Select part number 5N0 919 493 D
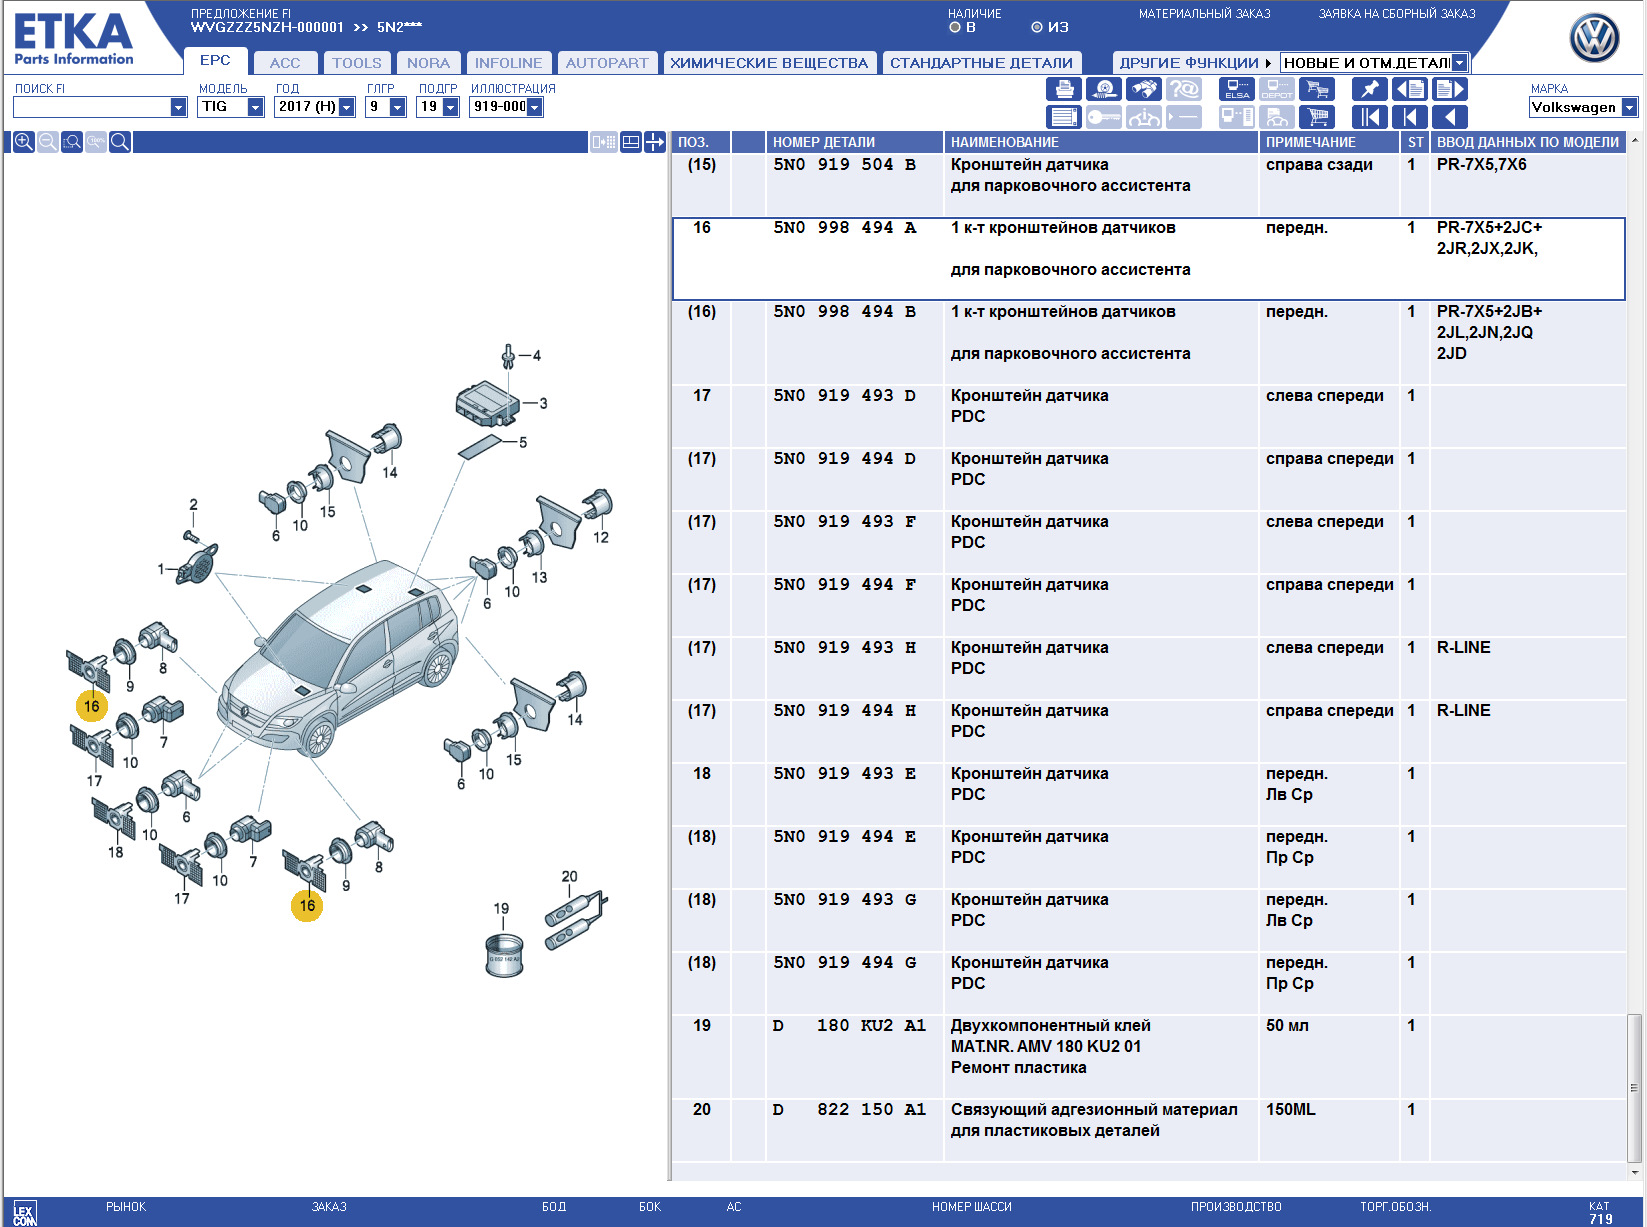The image size is (1647, 1227). (x=844, y=396)
